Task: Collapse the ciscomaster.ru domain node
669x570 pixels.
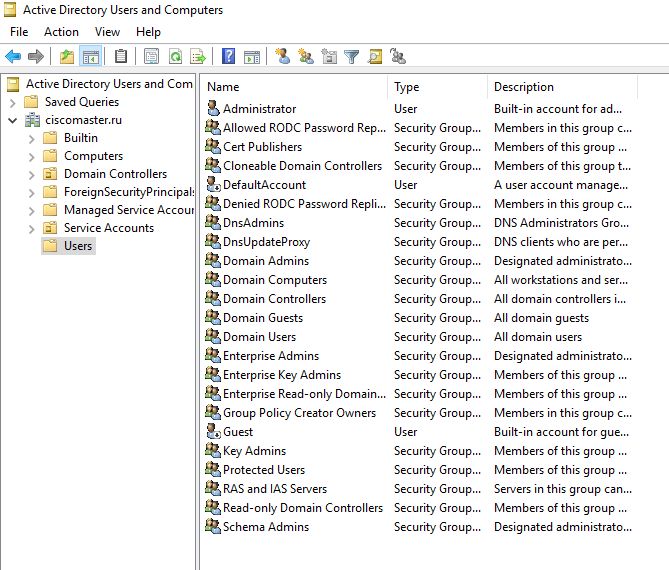Action: (13, 120)
